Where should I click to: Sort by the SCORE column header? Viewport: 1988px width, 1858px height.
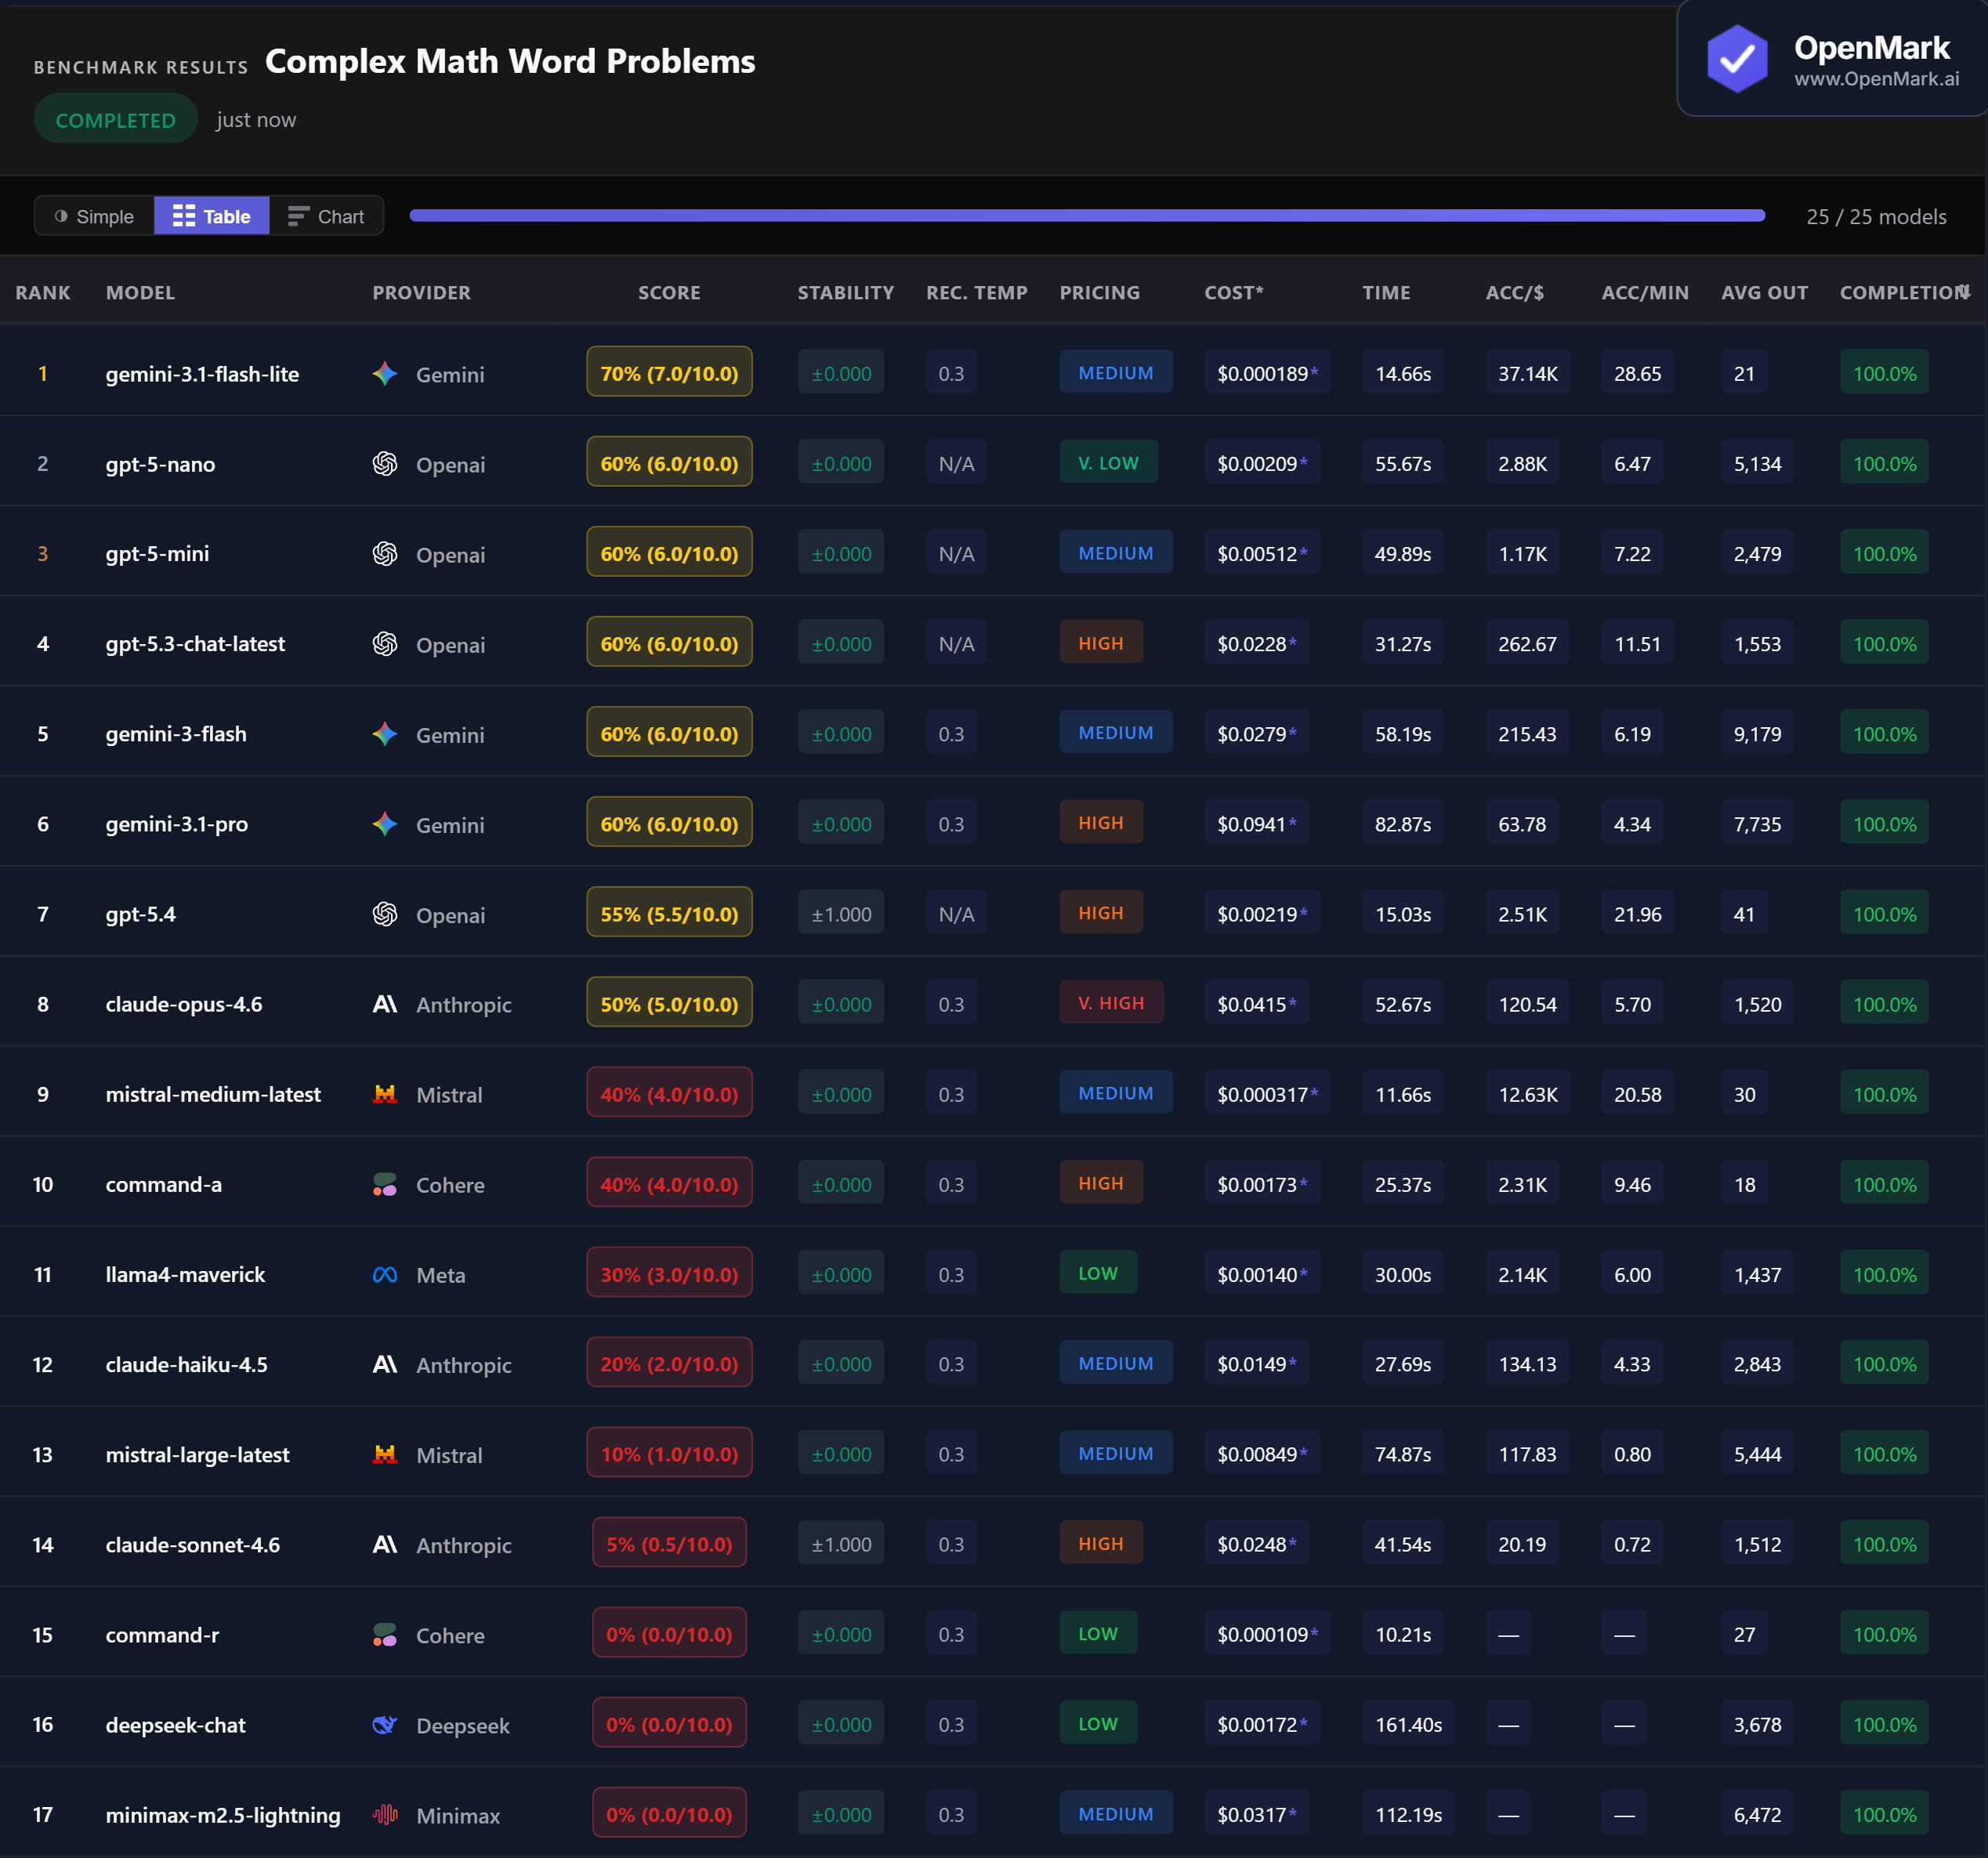[x=669, y=293]
